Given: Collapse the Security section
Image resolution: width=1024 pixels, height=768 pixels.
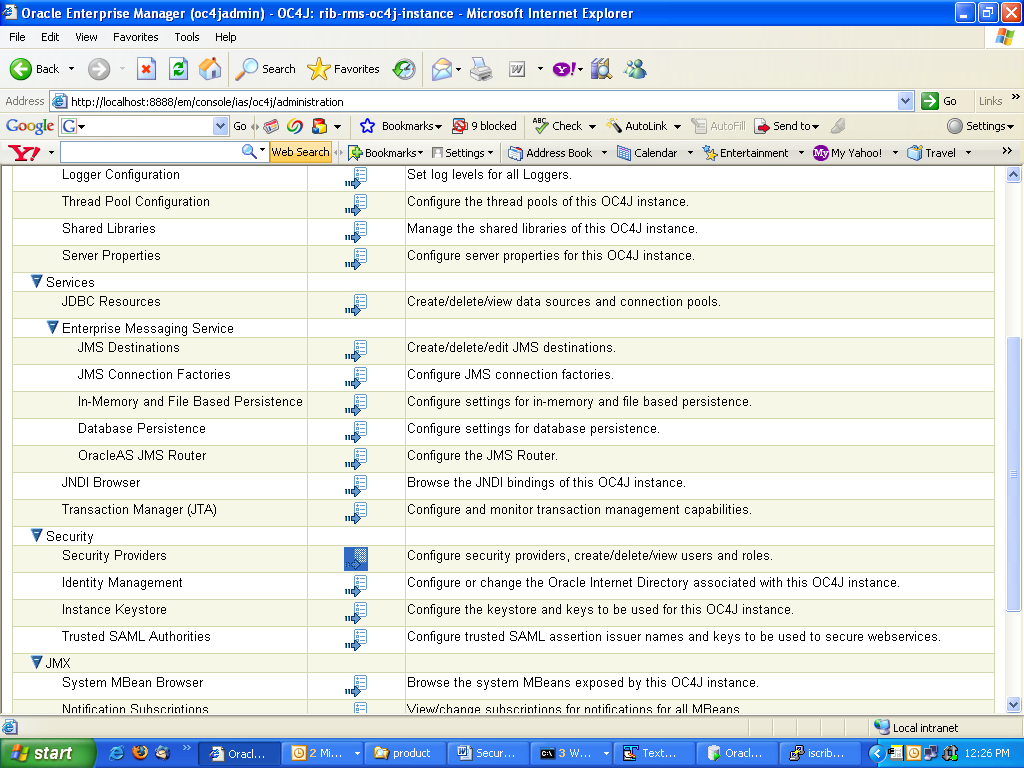Looking at the screenshot, I should pos(37,536).
